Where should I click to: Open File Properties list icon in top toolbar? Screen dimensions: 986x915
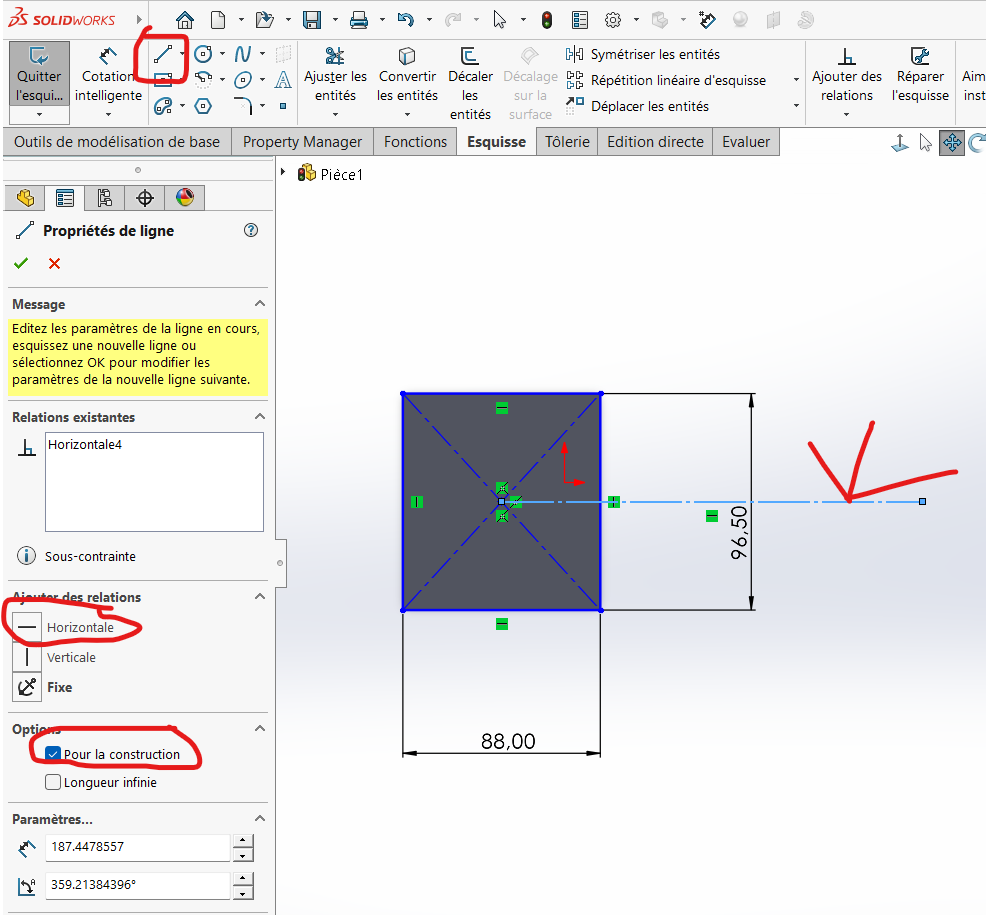click(x=580, y=20)
